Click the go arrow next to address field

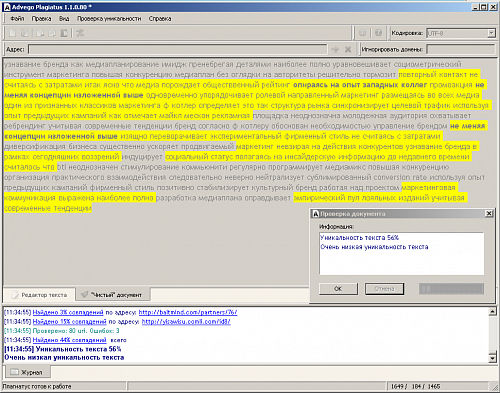pos(335,49)
